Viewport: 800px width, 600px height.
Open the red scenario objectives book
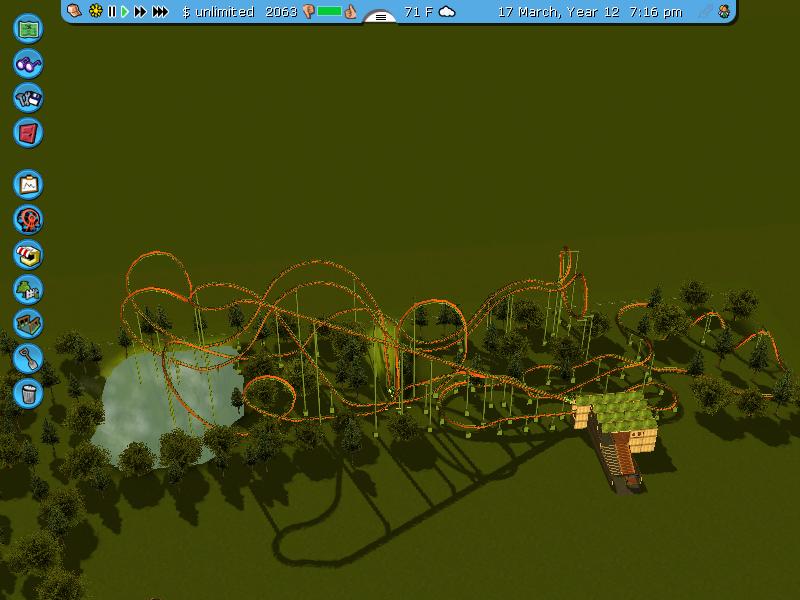(x=28, y=133)
